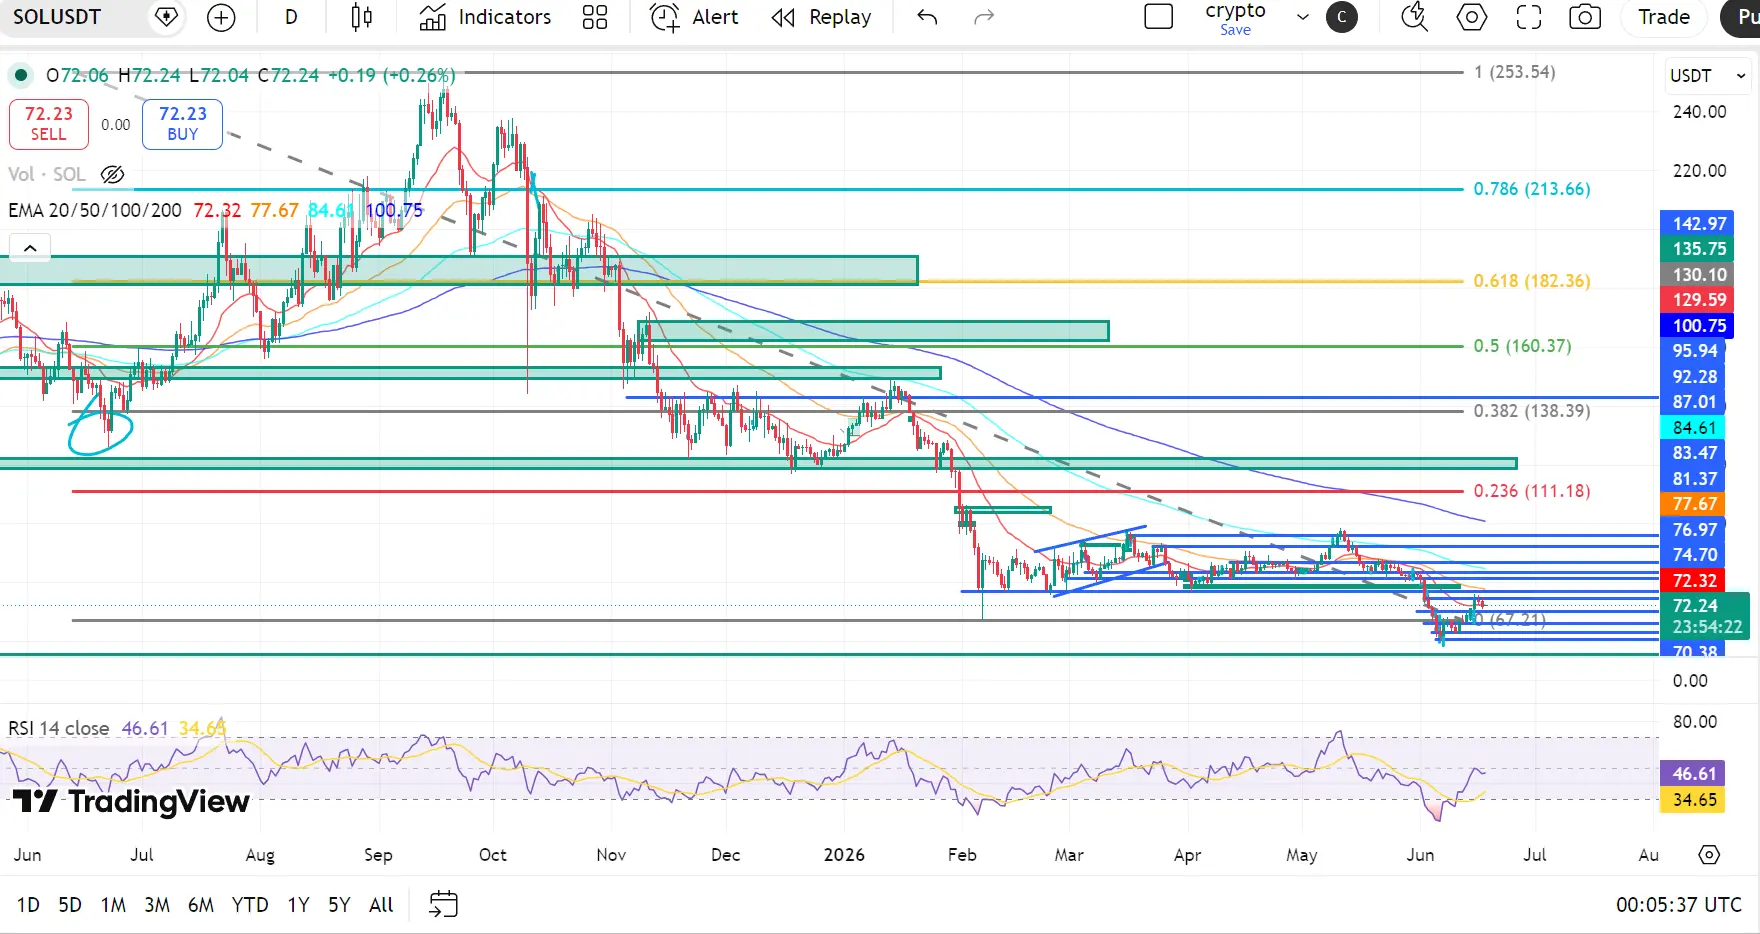Open the Trade panel button
The image size is (1760, 934).
coord(1664,17)
